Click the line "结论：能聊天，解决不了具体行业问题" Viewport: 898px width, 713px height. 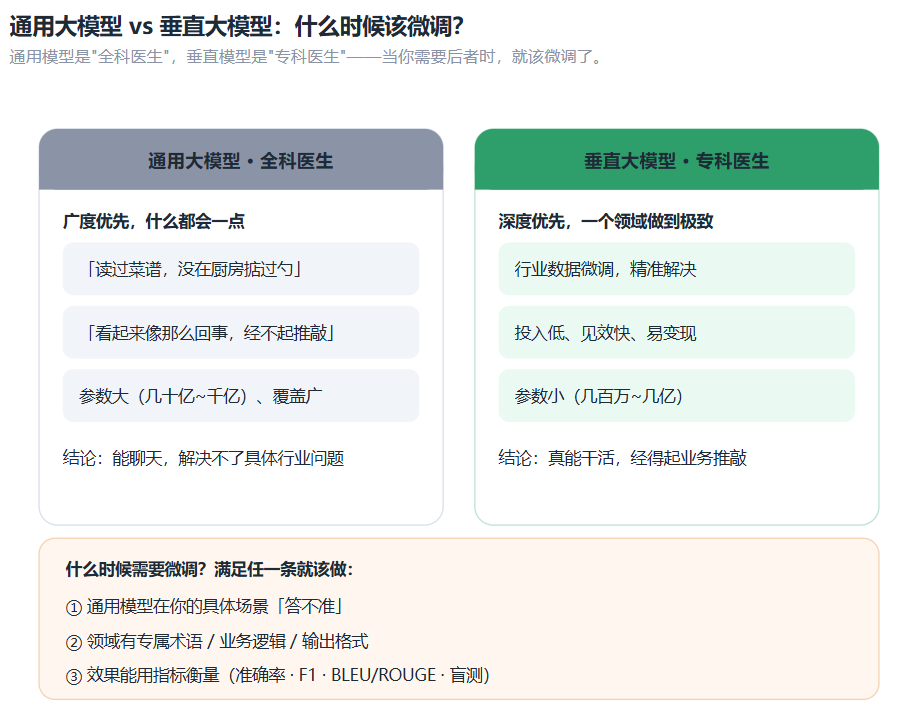[x=203, y=458]
